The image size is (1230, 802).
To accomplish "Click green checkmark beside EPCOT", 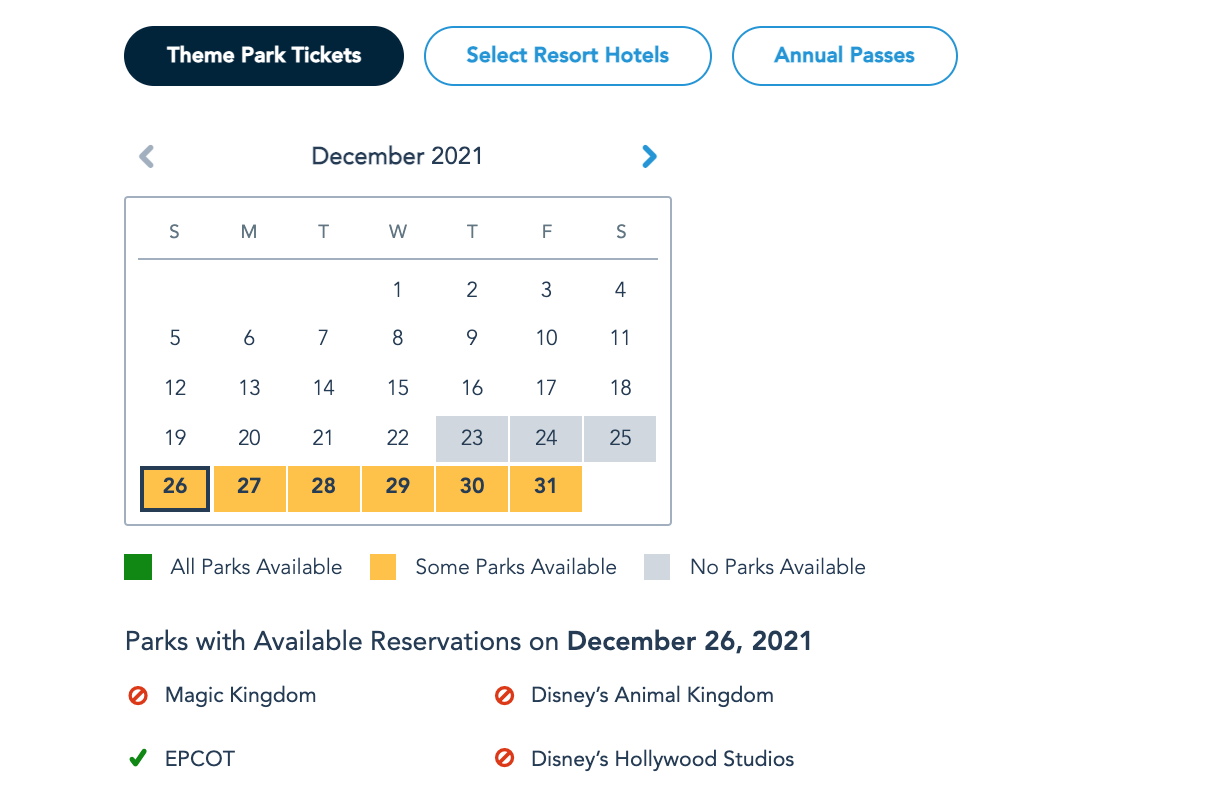I will click(138, 759).
